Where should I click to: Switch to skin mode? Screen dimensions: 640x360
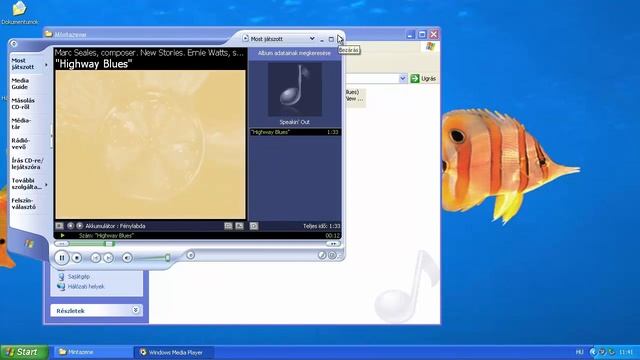point(332,255)
